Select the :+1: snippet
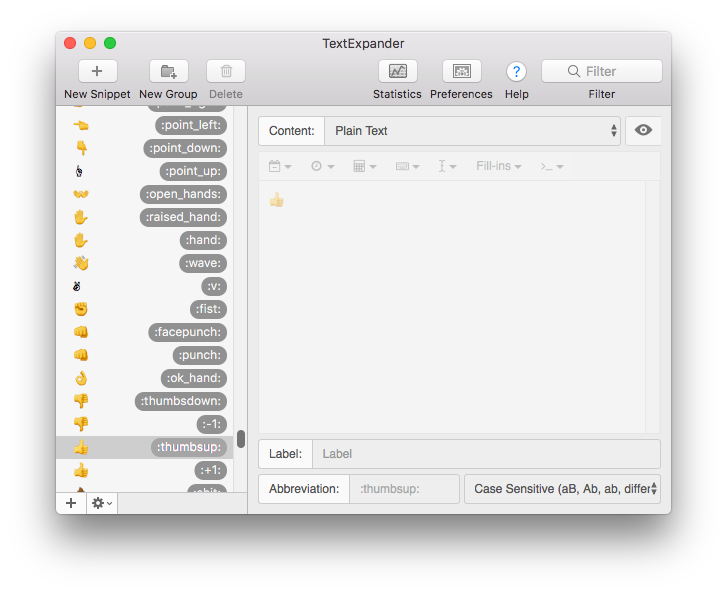The height and width of the screenshot is (594, 727). (145, 470)
